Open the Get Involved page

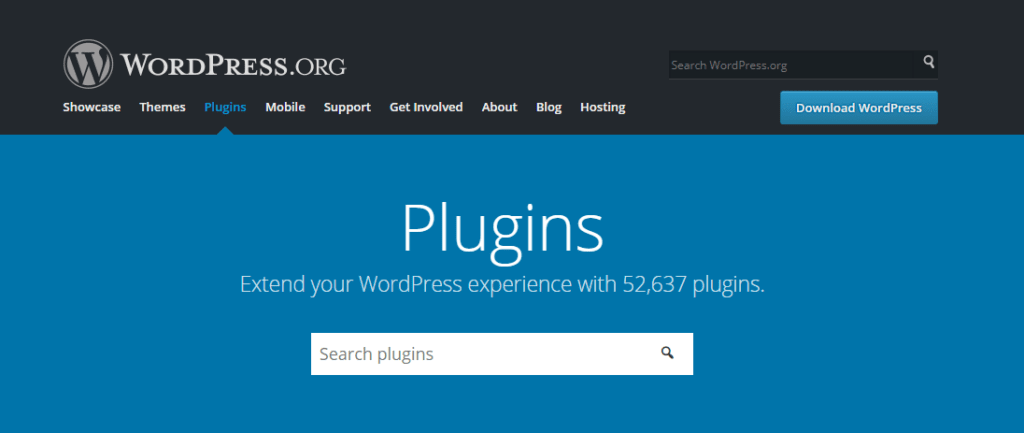(x=426, y=107)
